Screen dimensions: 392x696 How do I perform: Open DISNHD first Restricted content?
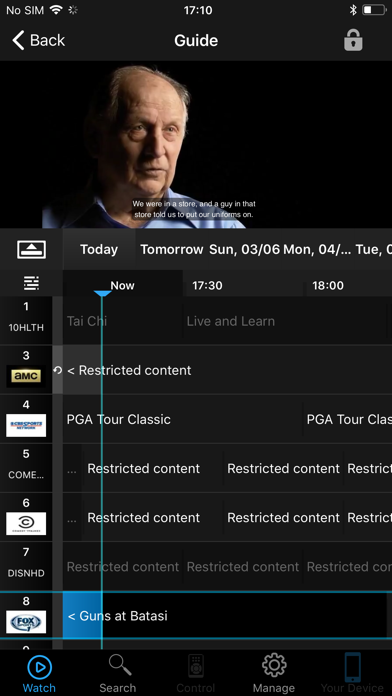pyautogui.click(x=123, y=567)
